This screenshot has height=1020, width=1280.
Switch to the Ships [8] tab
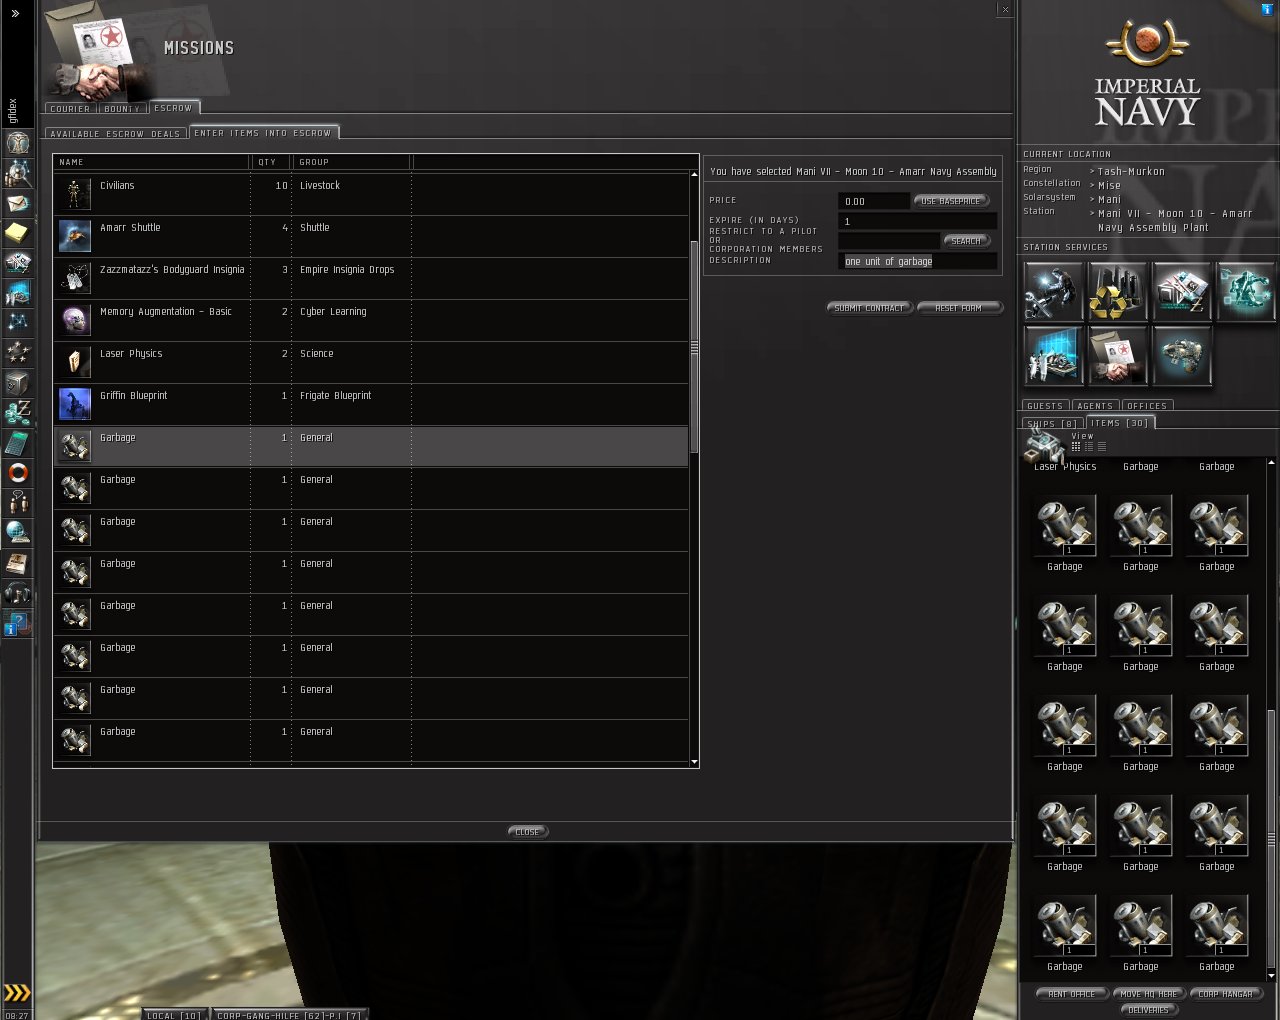[x=1052, y=423]
